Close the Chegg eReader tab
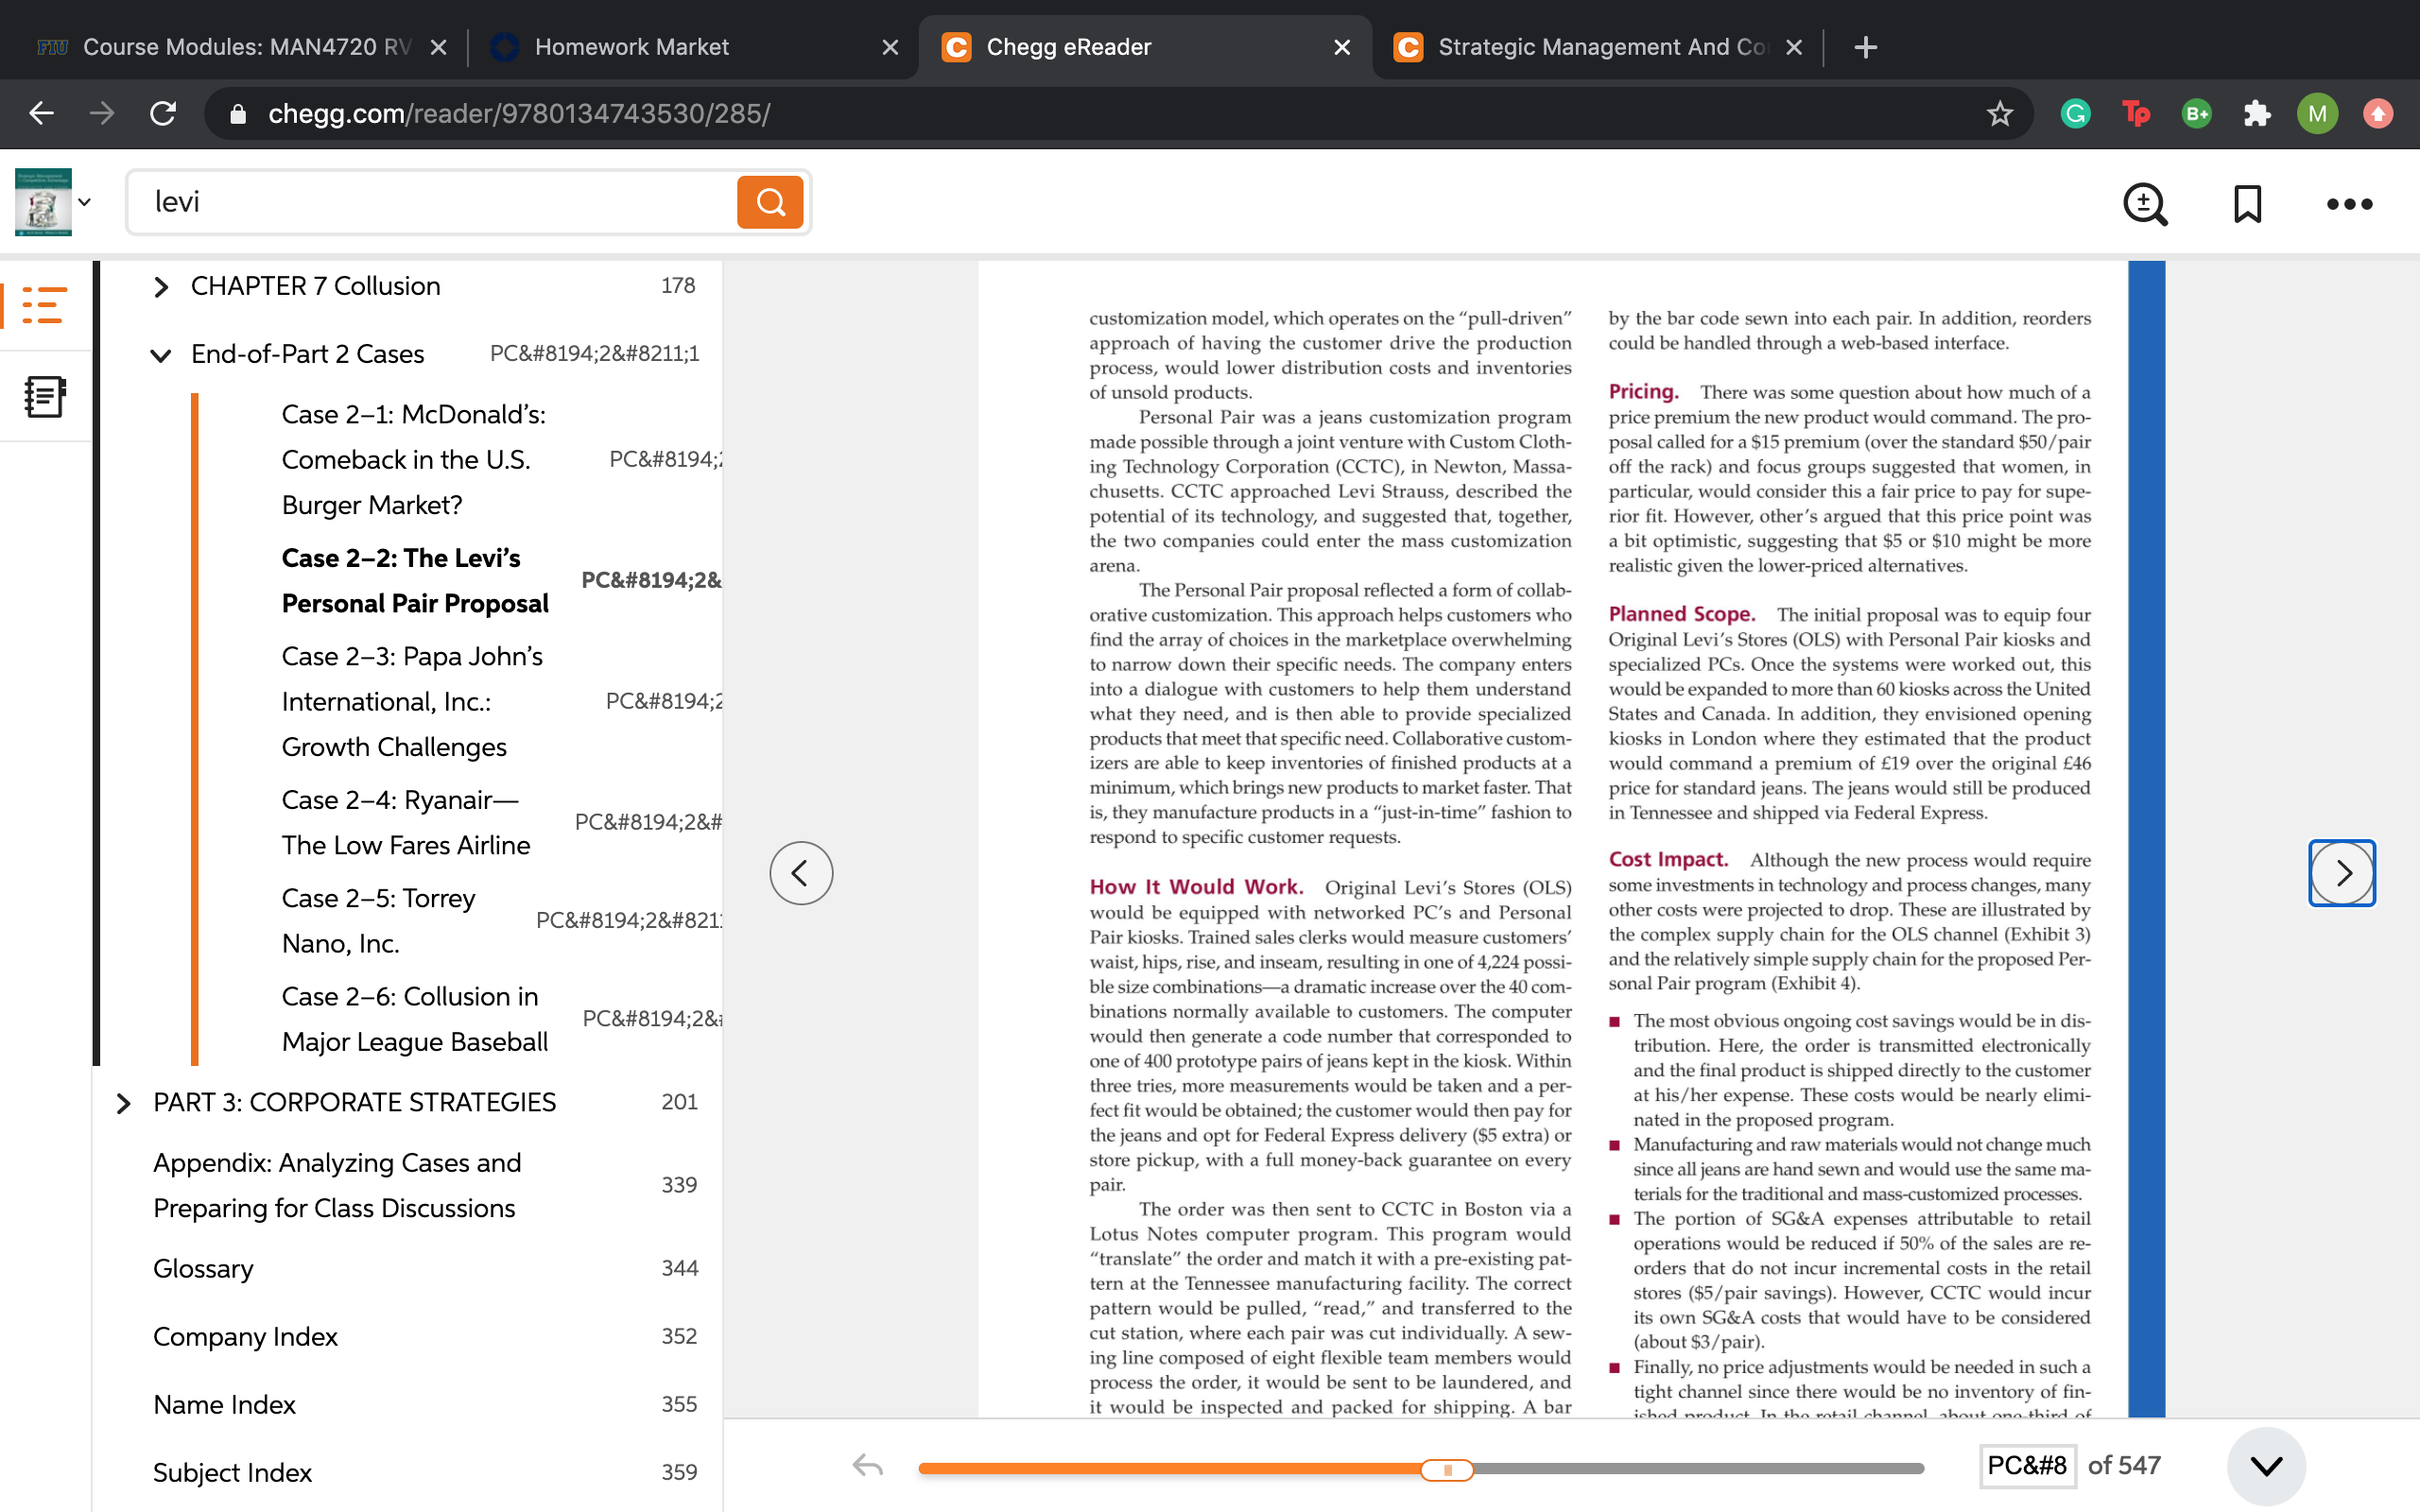The width and height of the screenshot is (2420, 1512). click(x=1342, y=47)
